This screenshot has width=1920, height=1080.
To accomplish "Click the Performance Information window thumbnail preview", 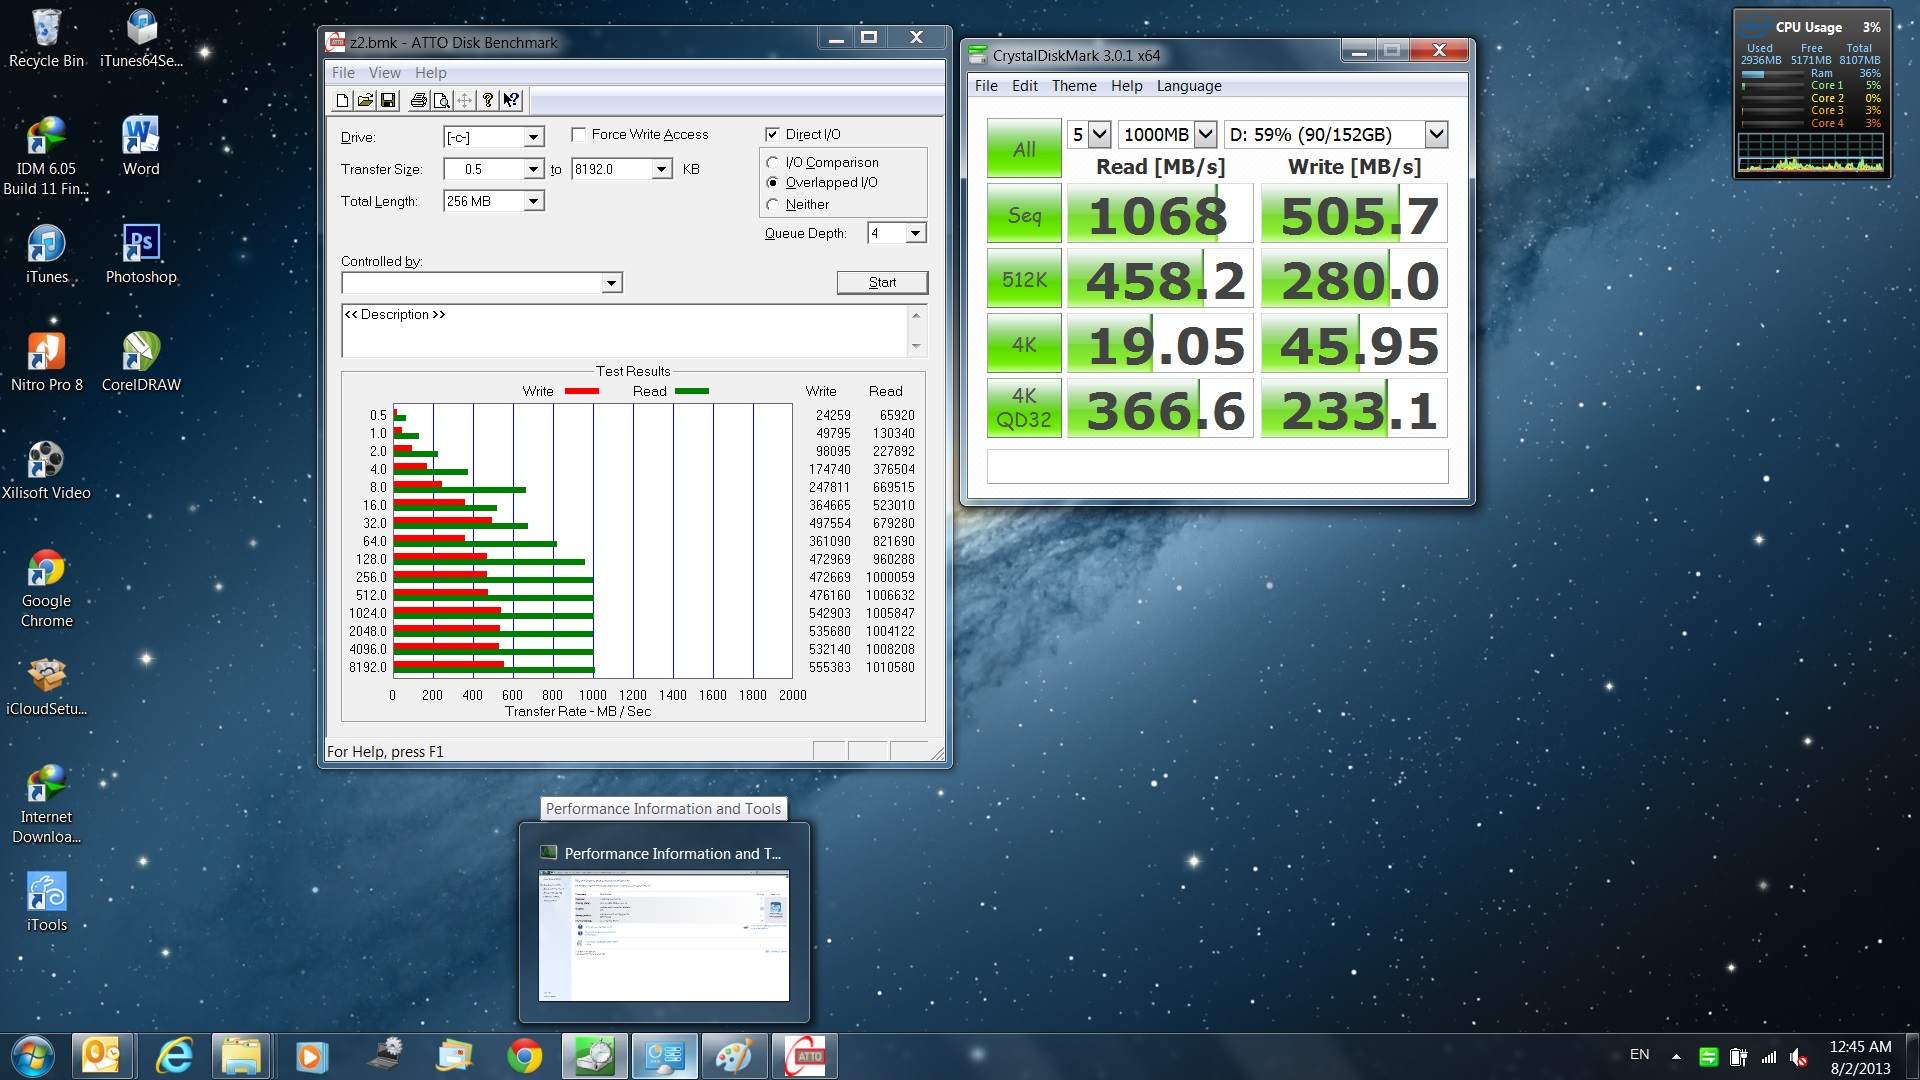I will coord(664,935).
